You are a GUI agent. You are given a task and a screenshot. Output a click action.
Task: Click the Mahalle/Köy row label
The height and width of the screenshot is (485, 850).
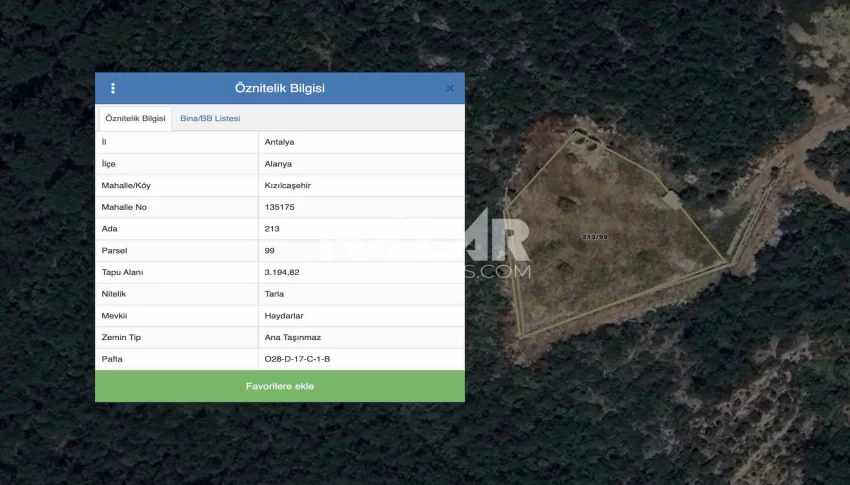(x=126, y=186)
